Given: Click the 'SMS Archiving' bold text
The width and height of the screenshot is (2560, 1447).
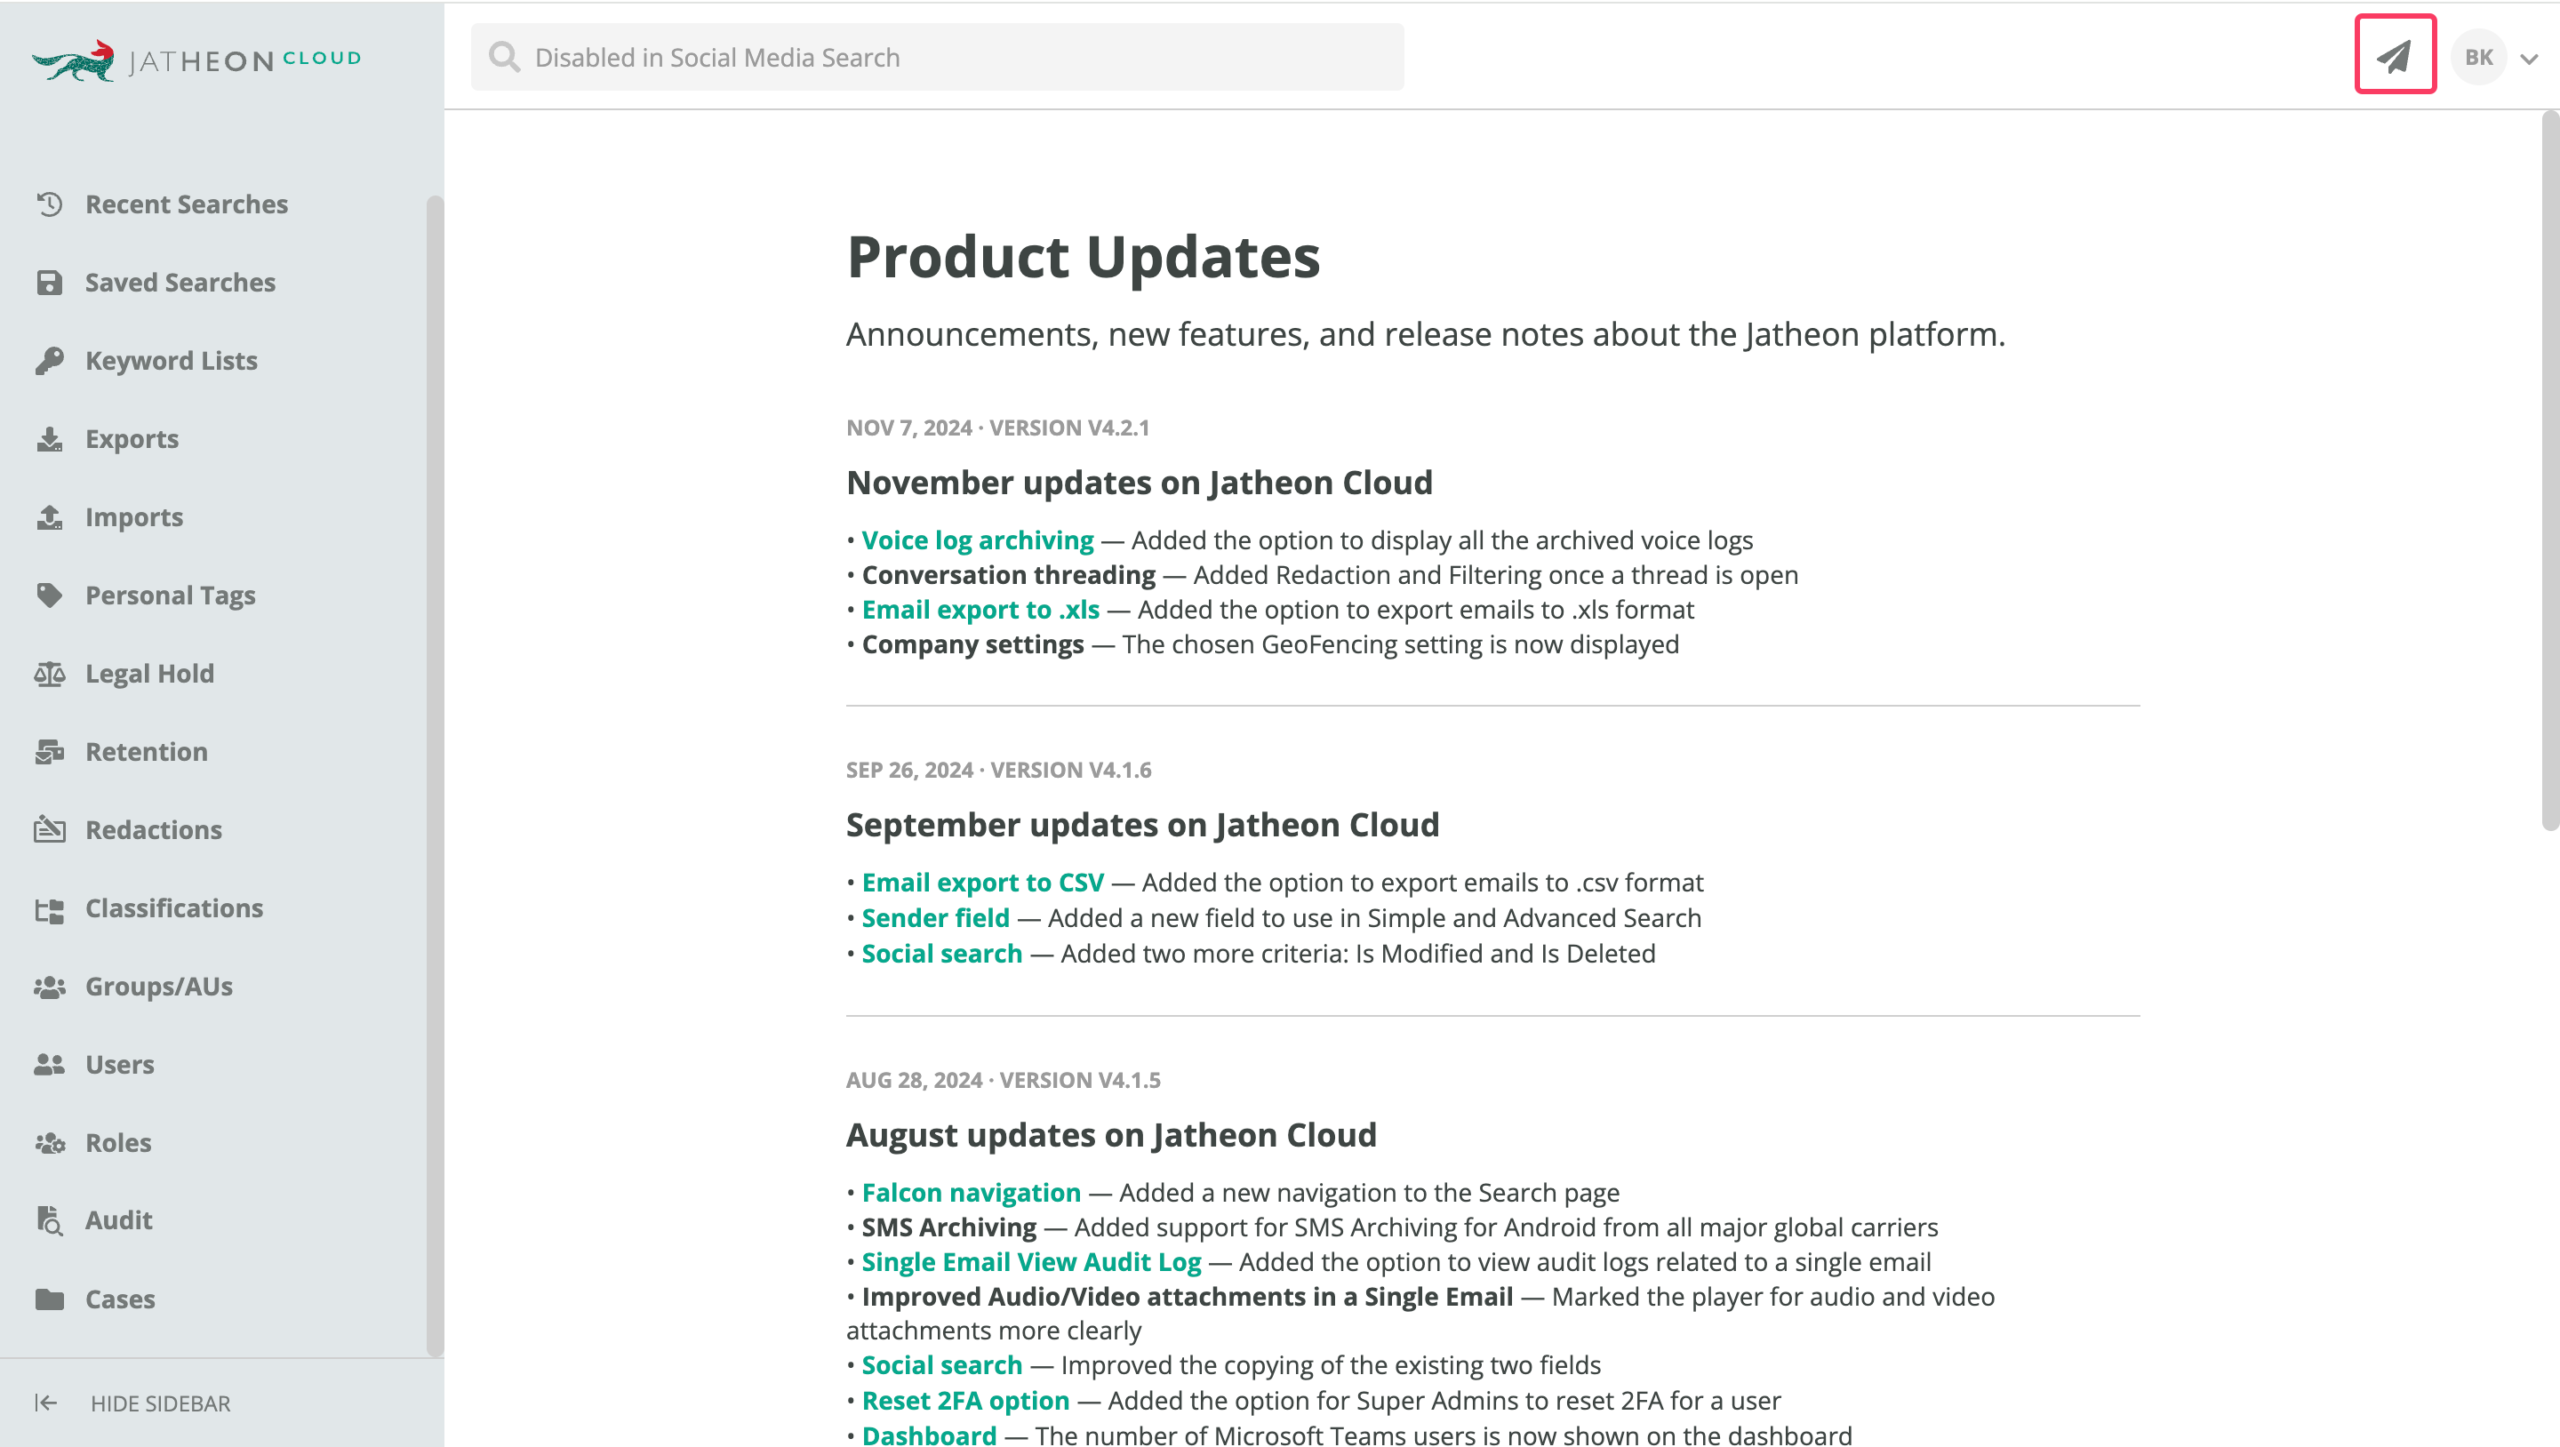Looking at the screenshot, I should (x=948, y=1227).
